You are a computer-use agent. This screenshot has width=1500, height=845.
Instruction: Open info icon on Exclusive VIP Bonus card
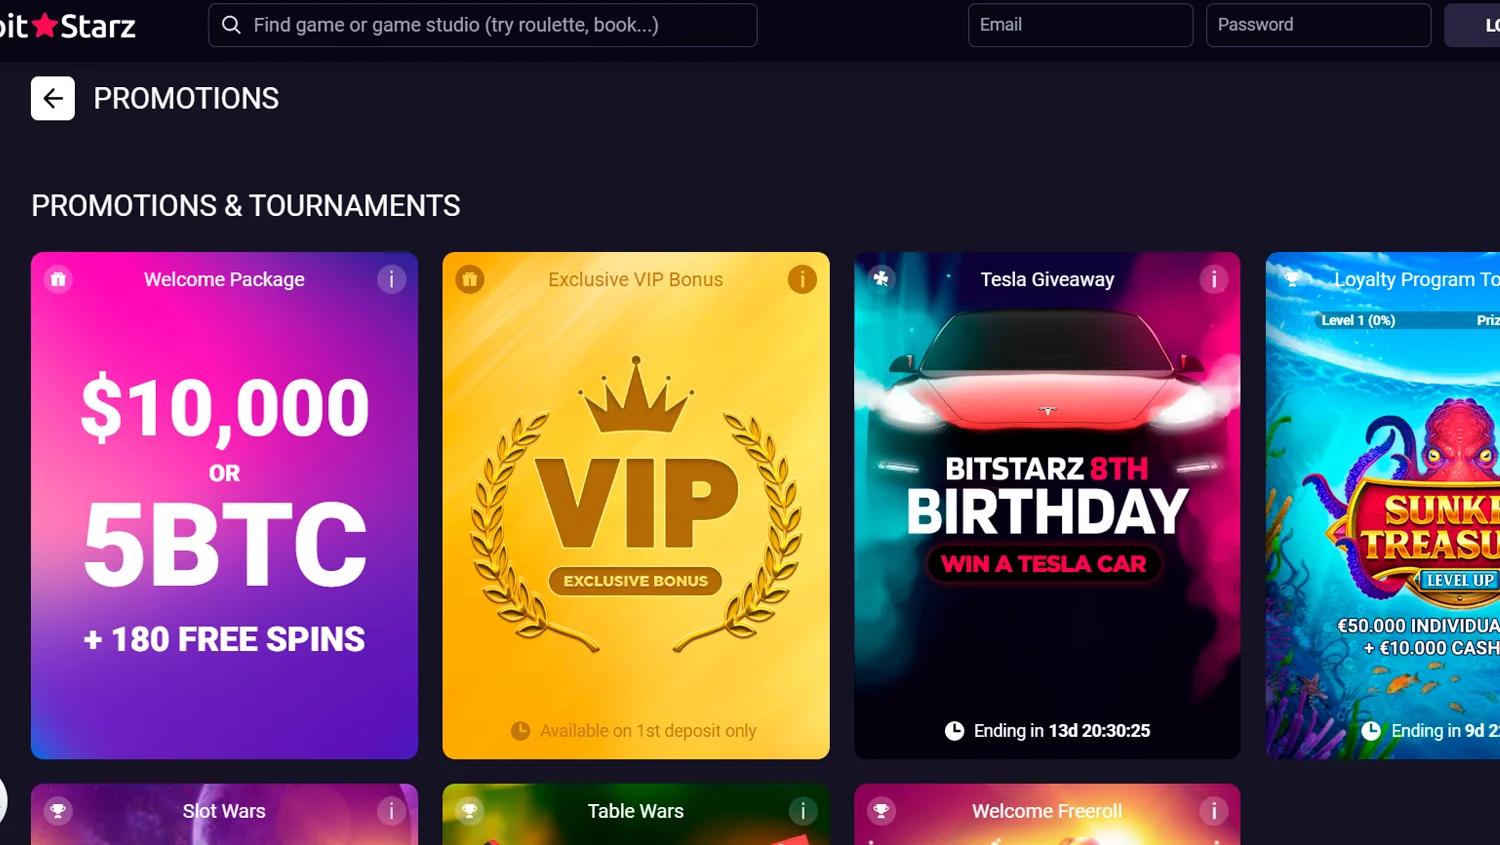[x=802, y=280]
